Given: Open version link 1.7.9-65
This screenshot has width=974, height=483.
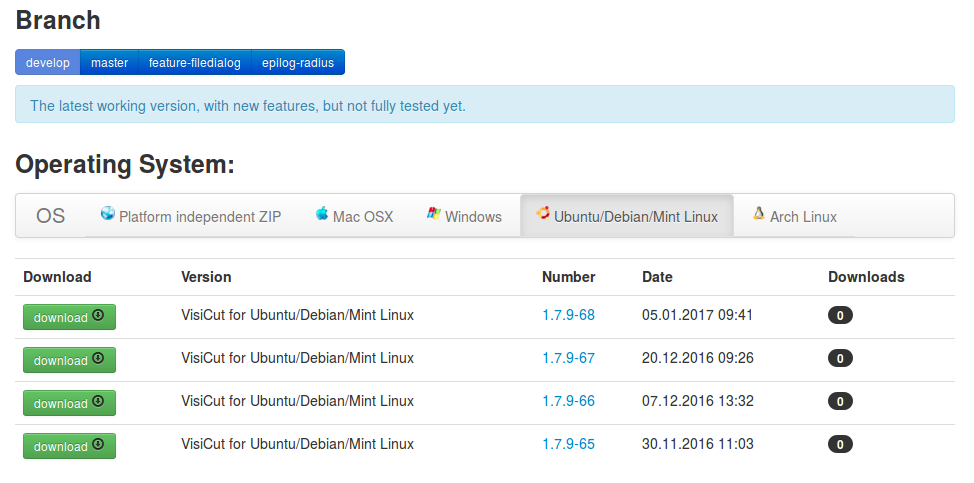Looking at the screenshot, I should pos(568,444).
